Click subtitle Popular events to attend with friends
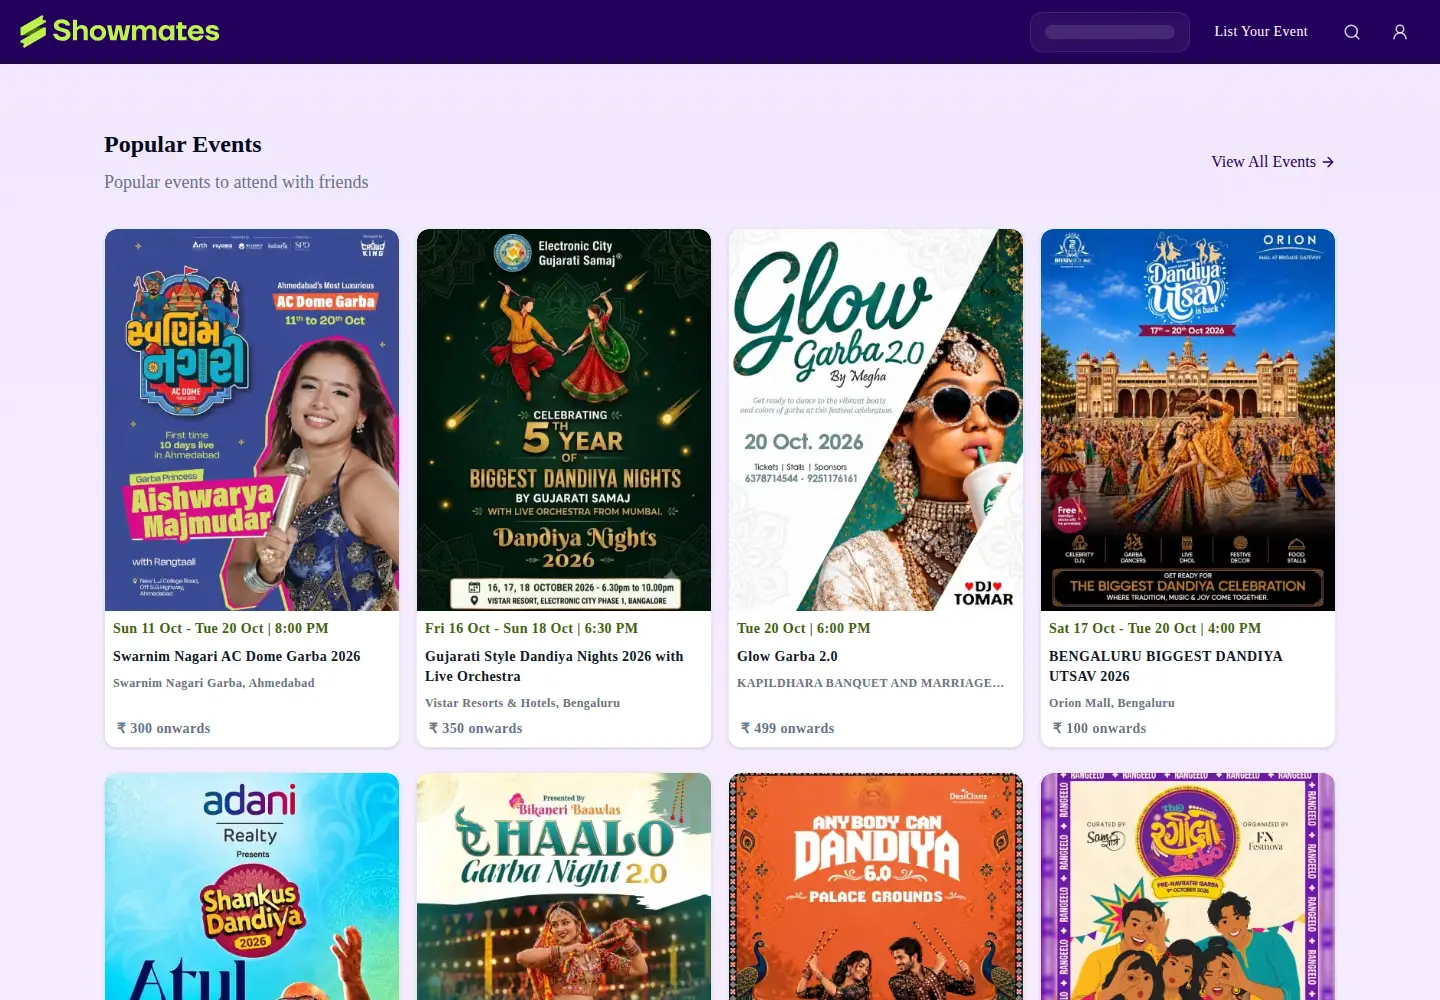Image resolution: width=1440 pixels, height=1000 pixels. [236, 182]
